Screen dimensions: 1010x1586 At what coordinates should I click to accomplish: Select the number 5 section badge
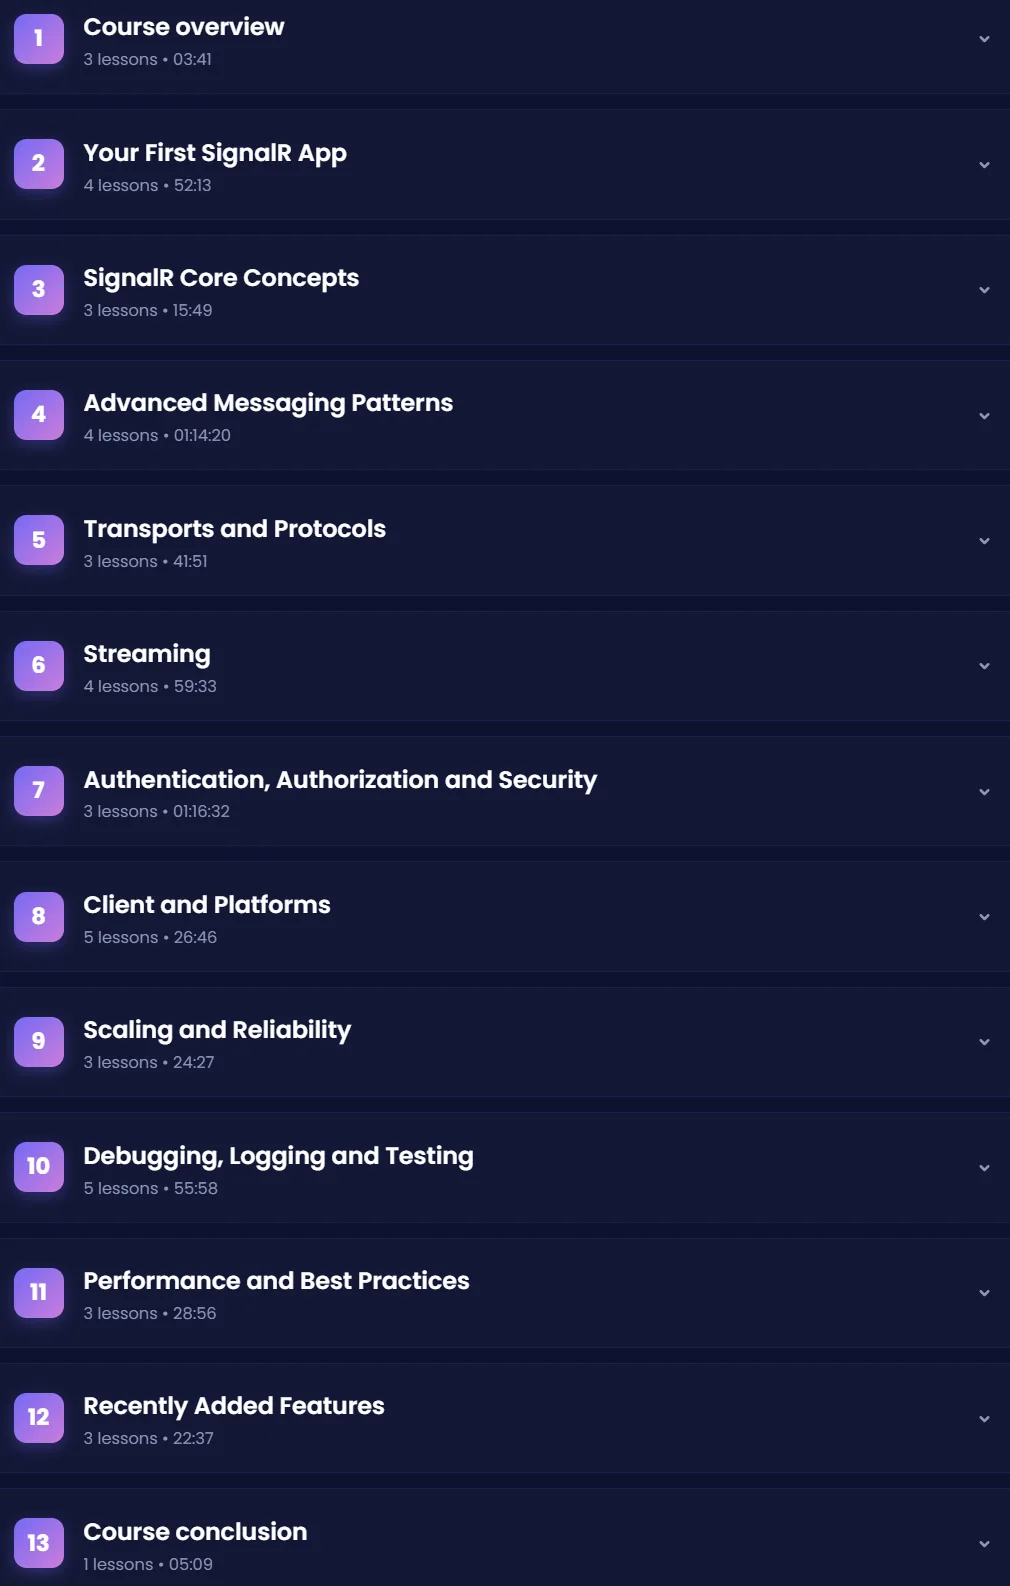[x=39, y=541]
